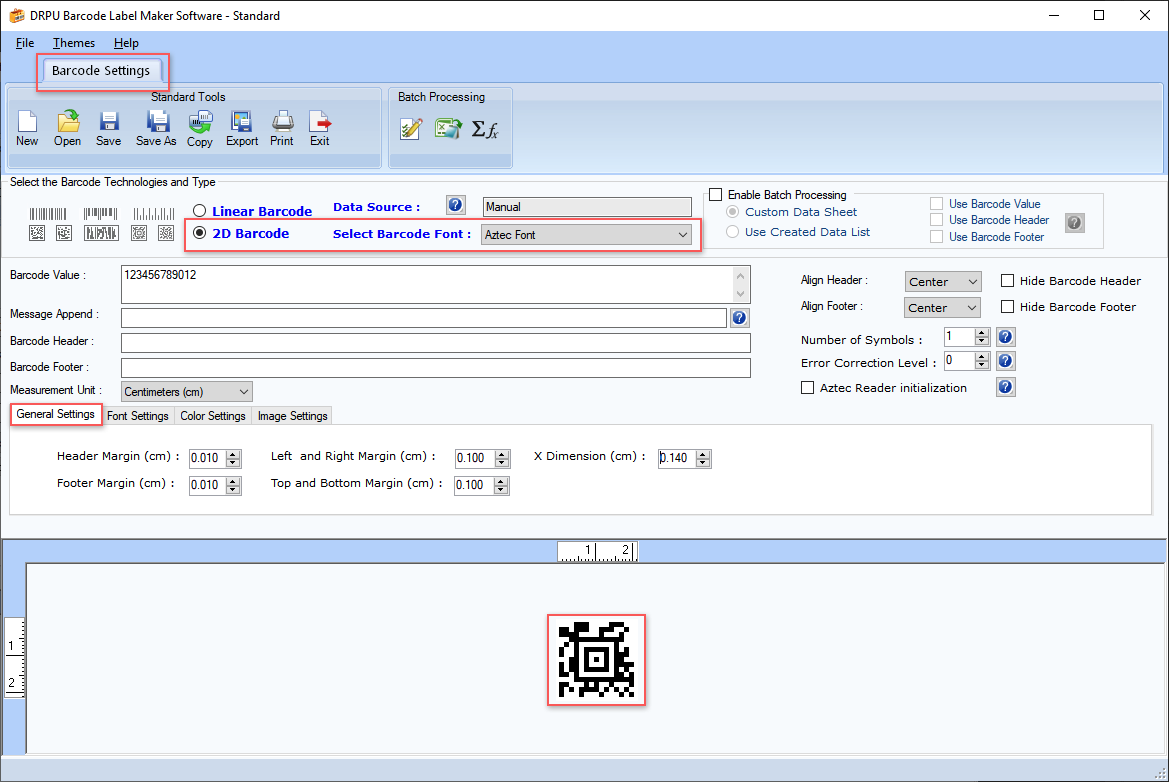1169x782 pixels.
Task: Increase Left and Right Margin spinner
Action: [502, 454]
